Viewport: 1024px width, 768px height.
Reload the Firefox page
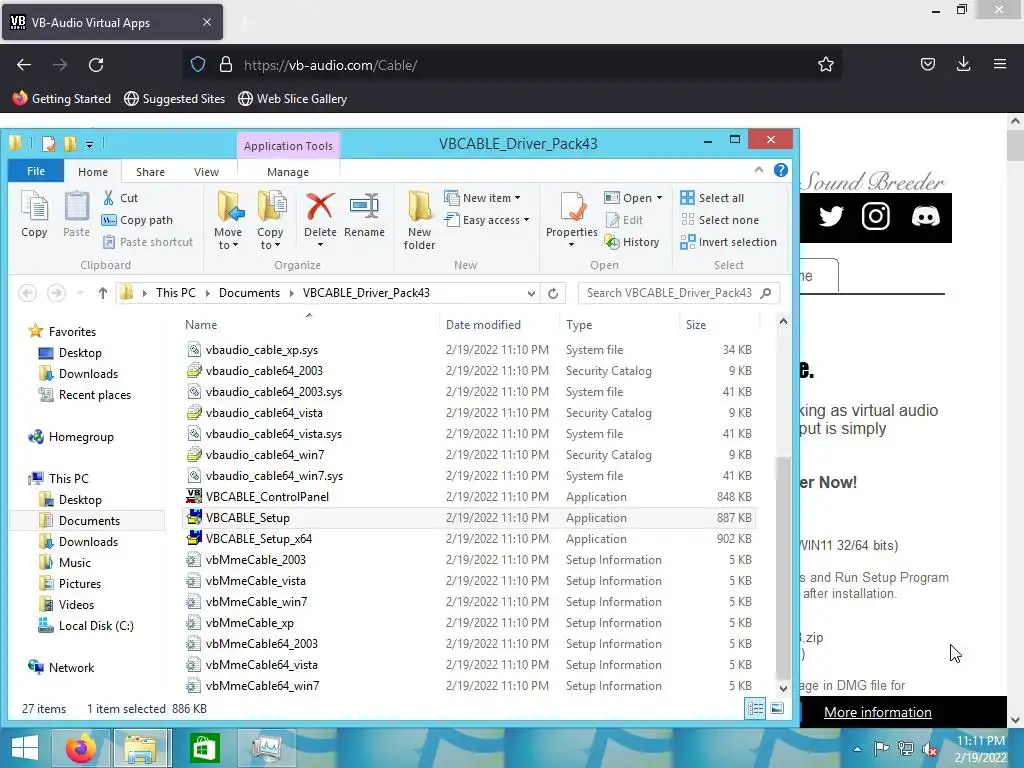click(x=96, y=65)
